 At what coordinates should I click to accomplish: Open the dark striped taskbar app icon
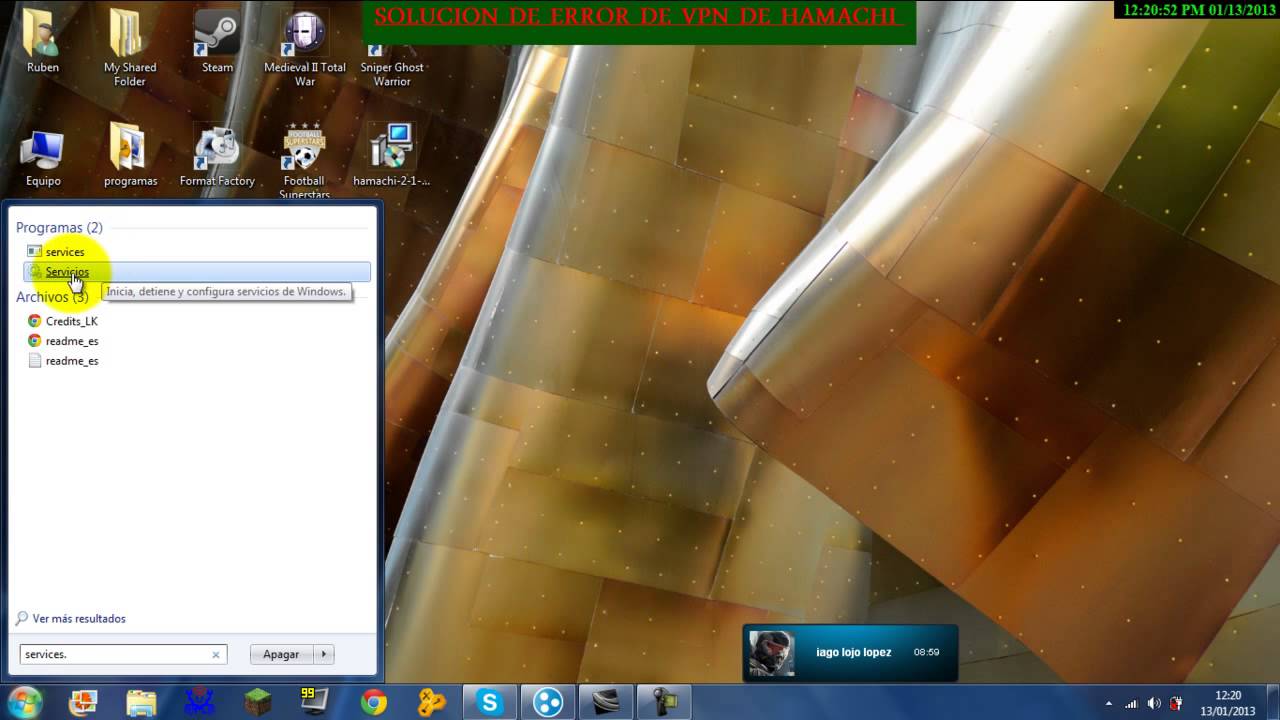point(606,702)
